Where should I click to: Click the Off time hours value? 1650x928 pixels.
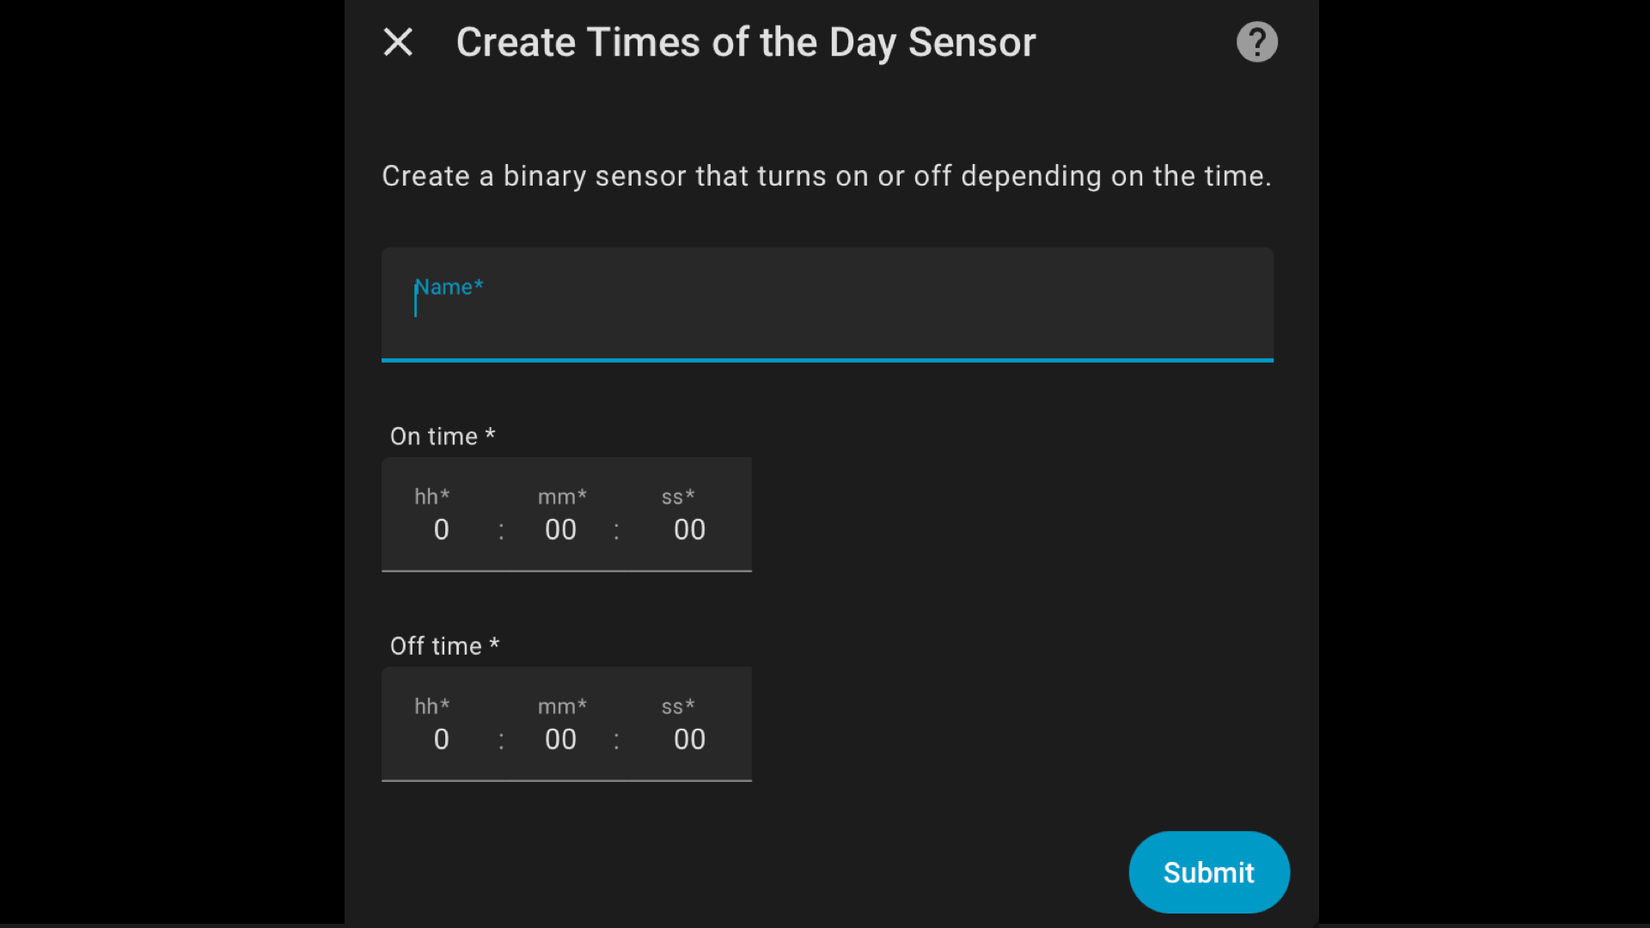tap(441, 740)
